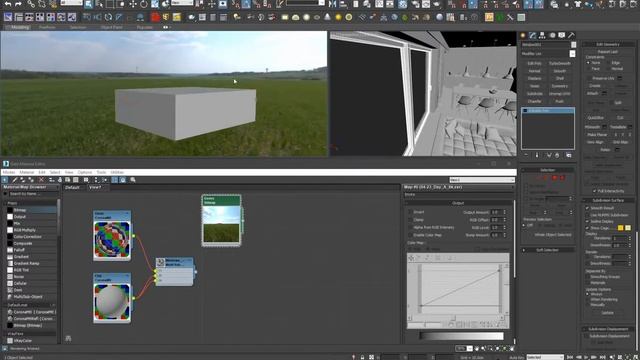Select the Polygon sub-object level icon
The width and height of the screenshot is (640, 360).
tap(554, 178)
